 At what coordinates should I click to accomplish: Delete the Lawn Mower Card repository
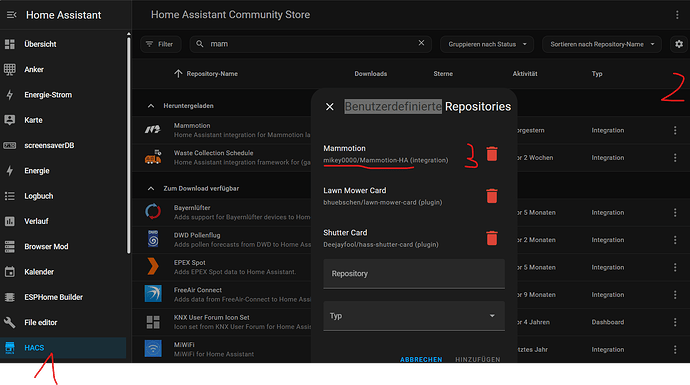pos(492,196)
